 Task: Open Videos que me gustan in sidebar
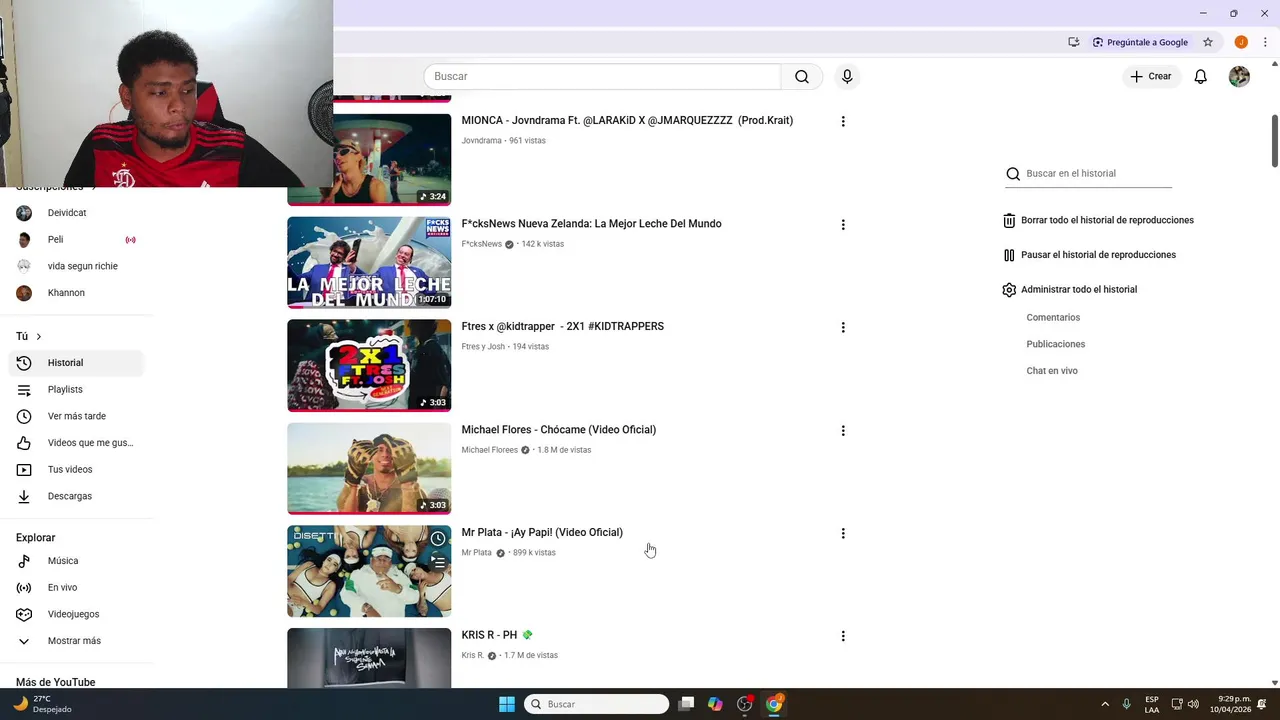[76, 443]
